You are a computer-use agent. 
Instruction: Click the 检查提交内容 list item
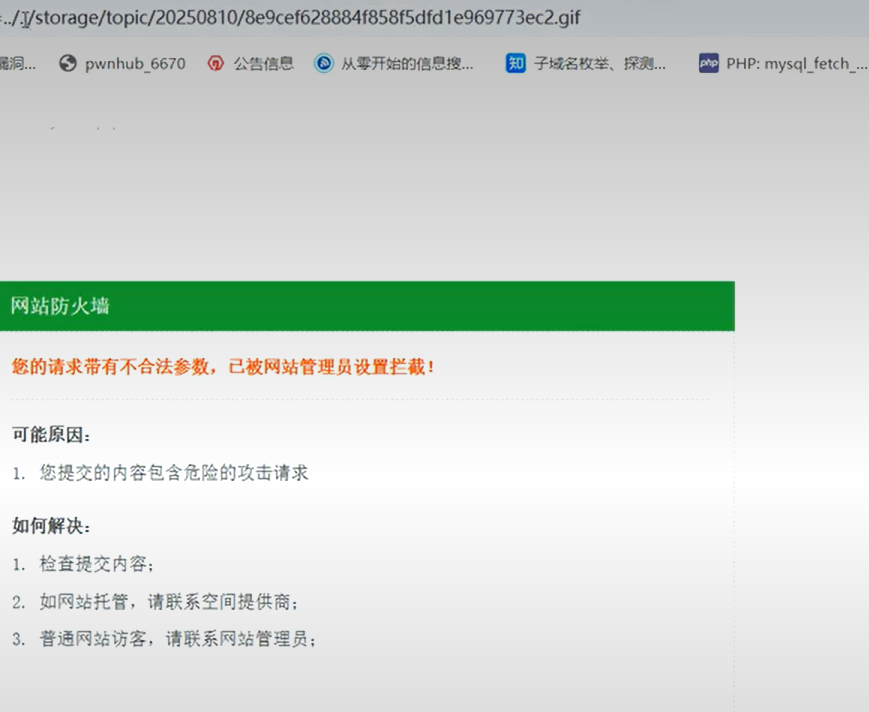click(x=96, y=564)
